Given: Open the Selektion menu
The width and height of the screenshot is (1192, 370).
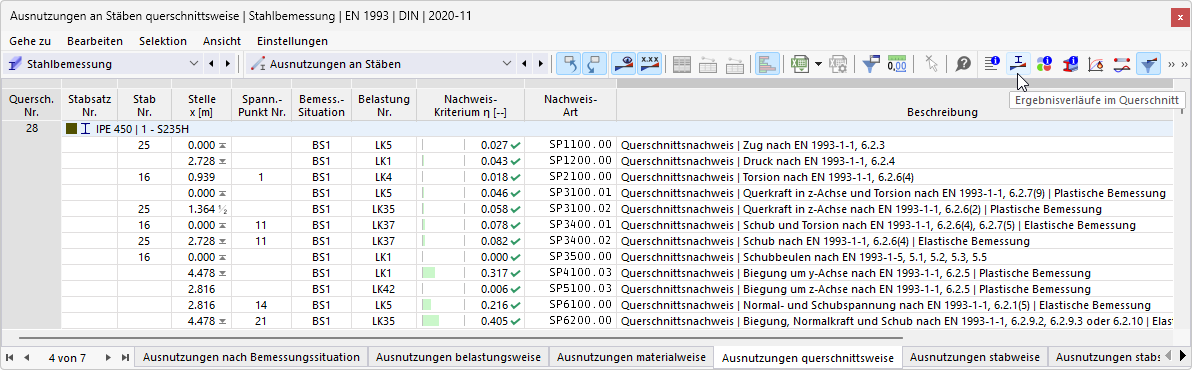Looking at the screenshot, I should pos(163,41).
